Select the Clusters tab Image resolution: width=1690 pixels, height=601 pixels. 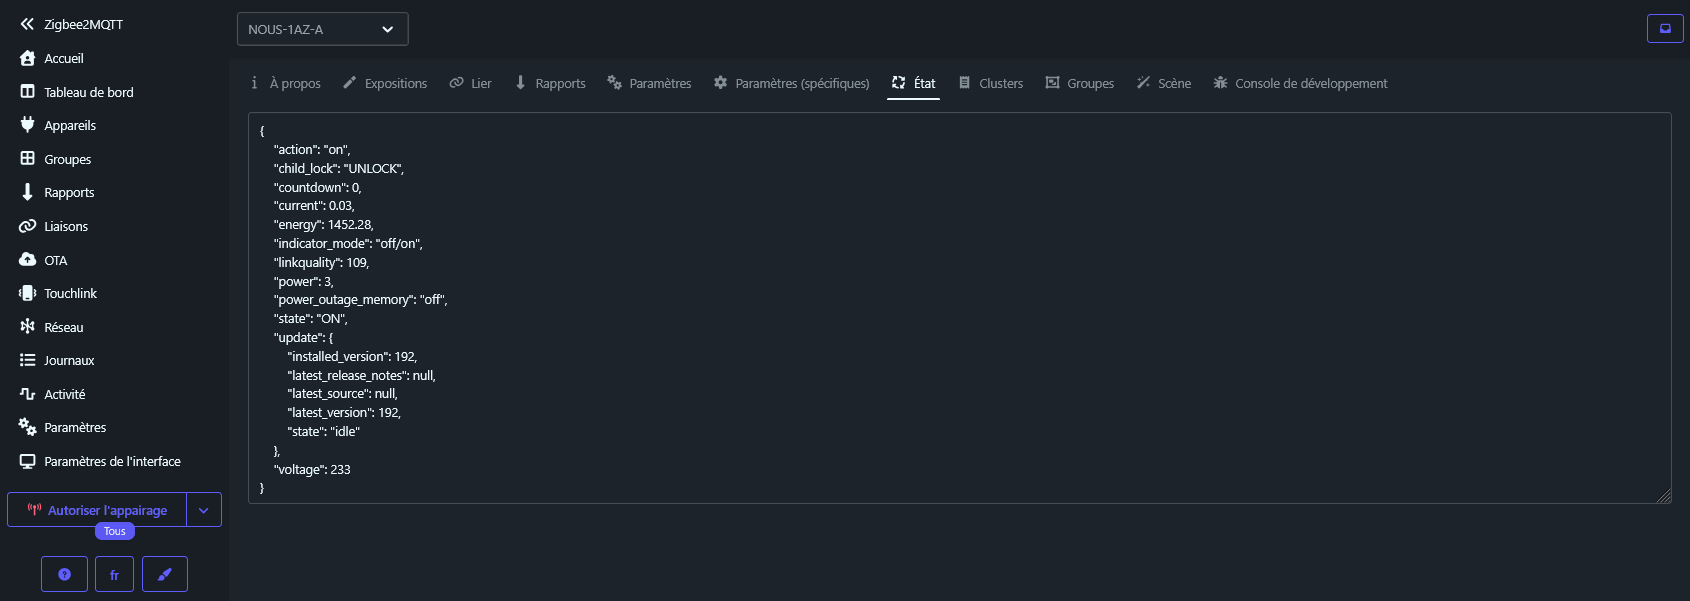991,83
